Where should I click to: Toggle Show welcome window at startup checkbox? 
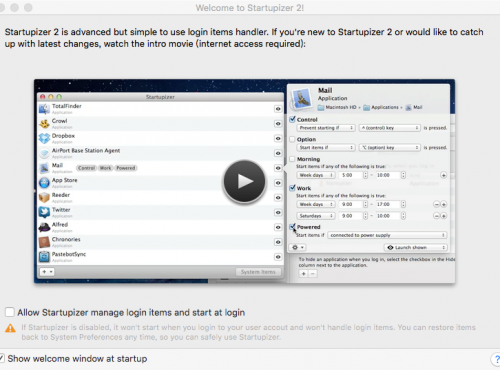click(x=2, y=358)
